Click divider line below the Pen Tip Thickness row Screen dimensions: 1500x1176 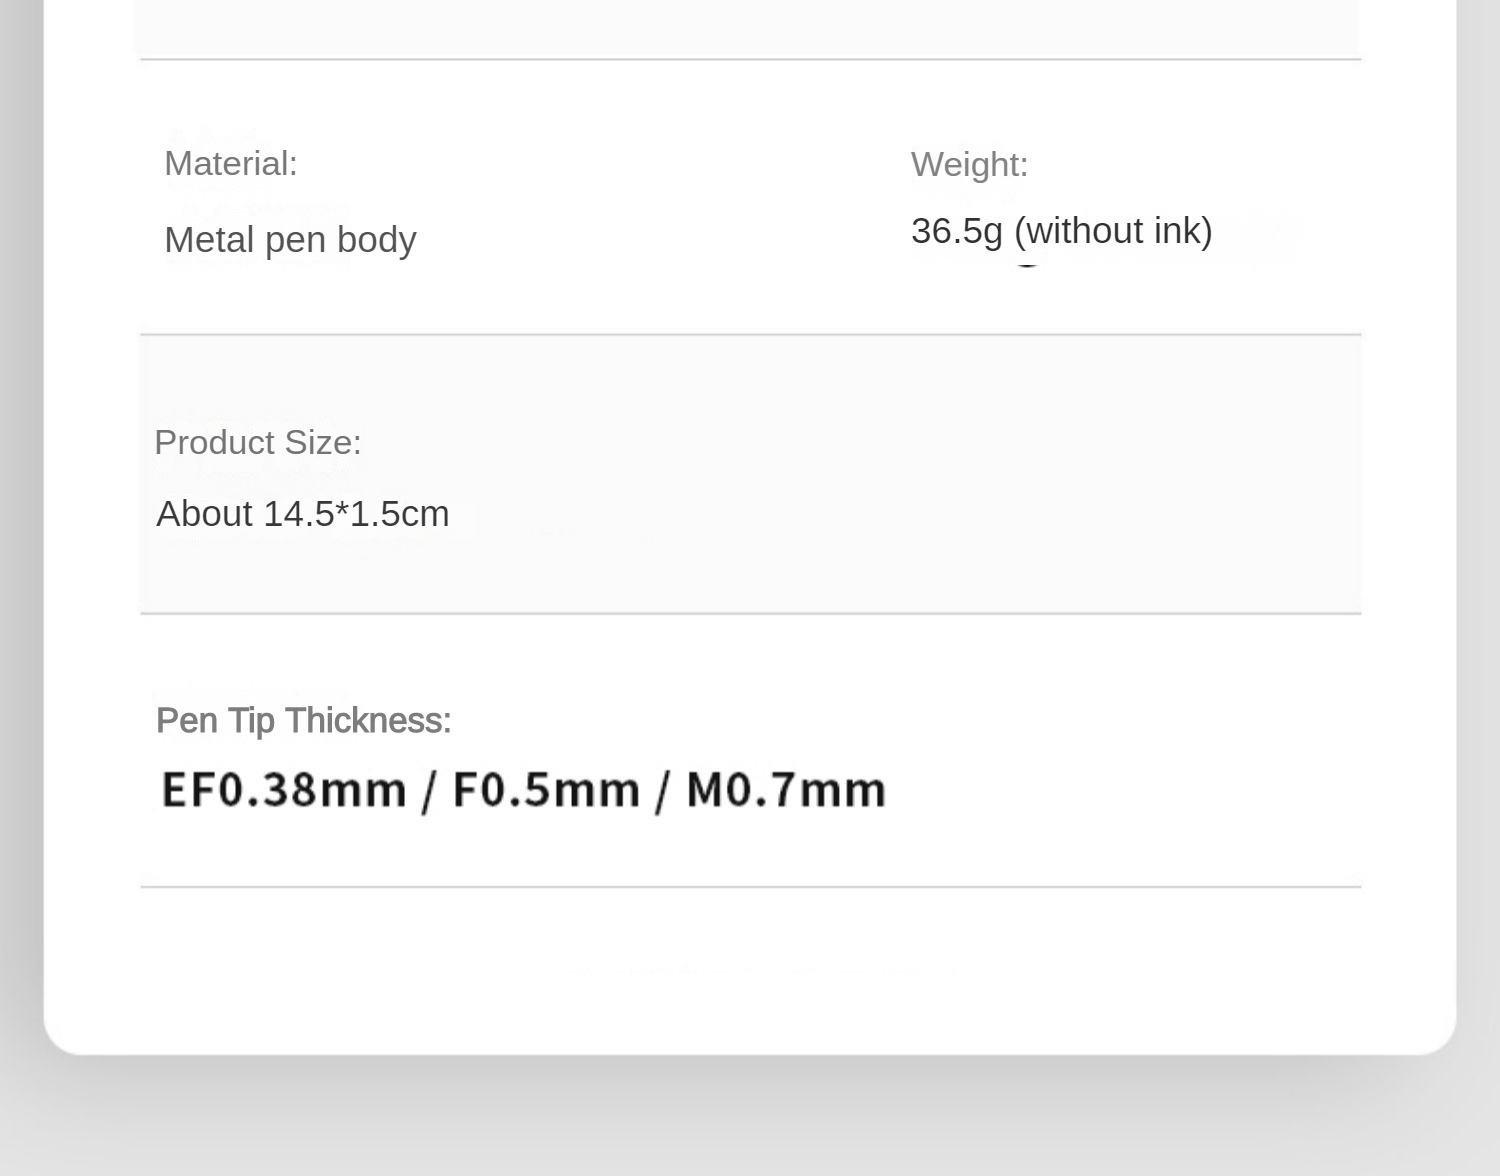(x=750, y=886)
